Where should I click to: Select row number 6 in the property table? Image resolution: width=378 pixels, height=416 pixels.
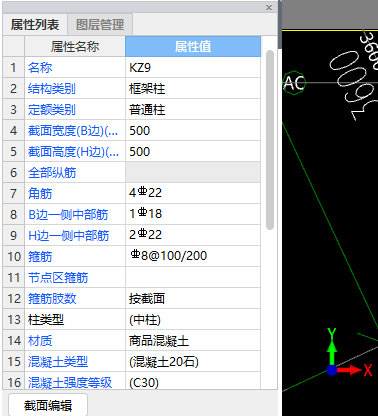pos(13,173)
